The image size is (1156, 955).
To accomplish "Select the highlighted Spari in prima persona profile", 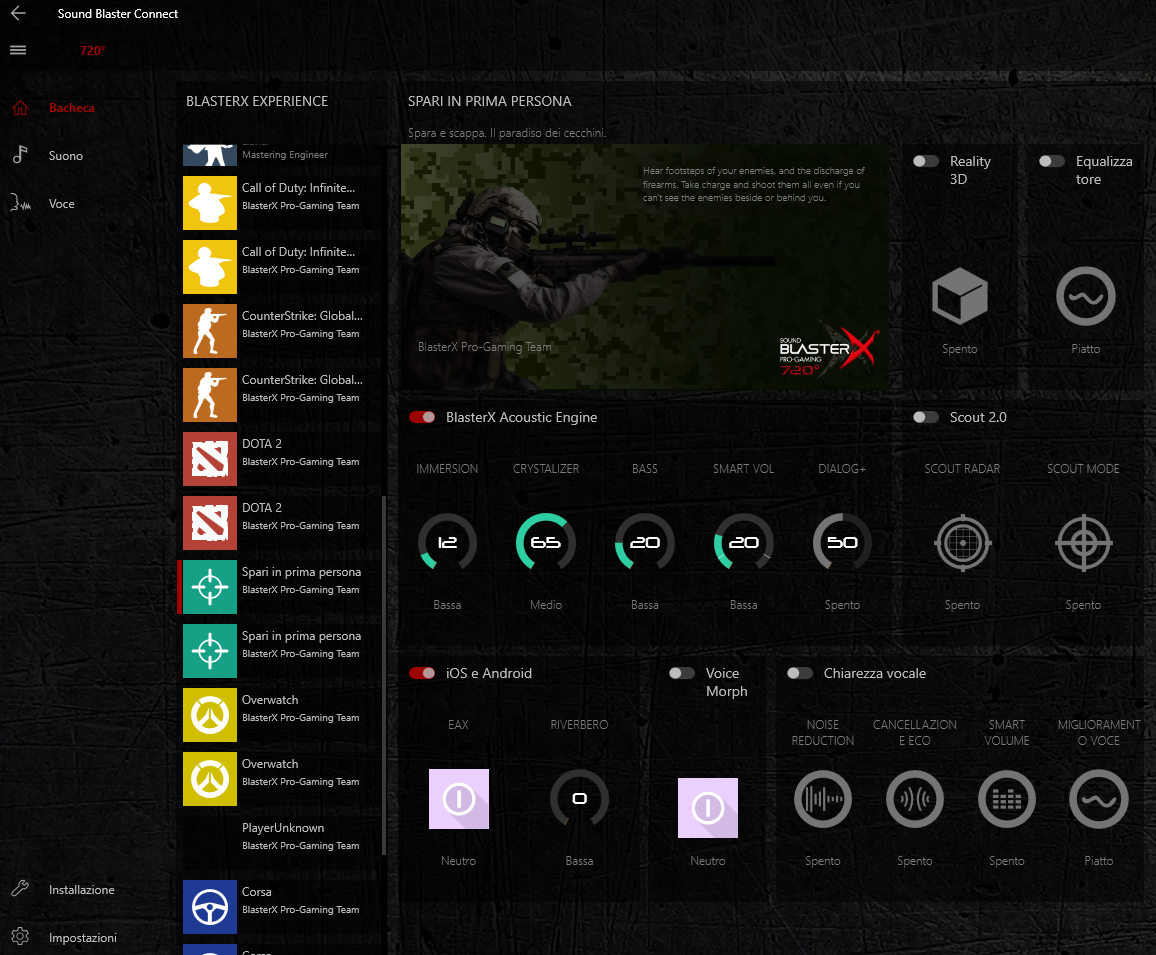I will coord(281,587).
